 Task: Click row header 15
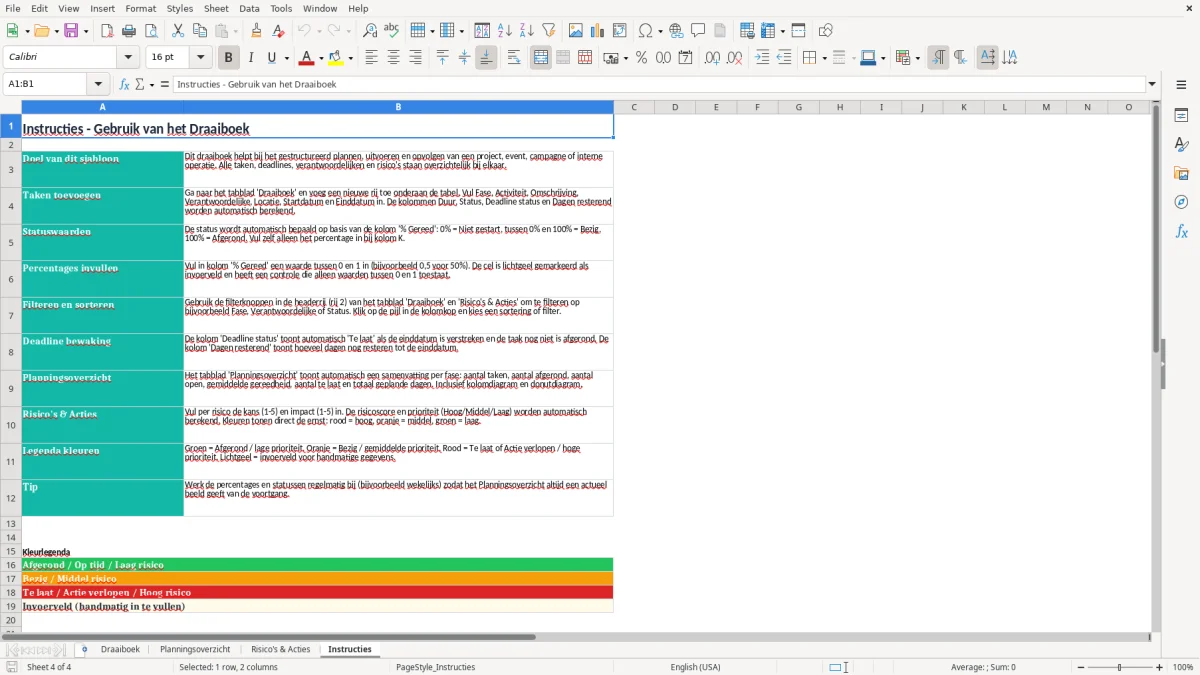11,551
